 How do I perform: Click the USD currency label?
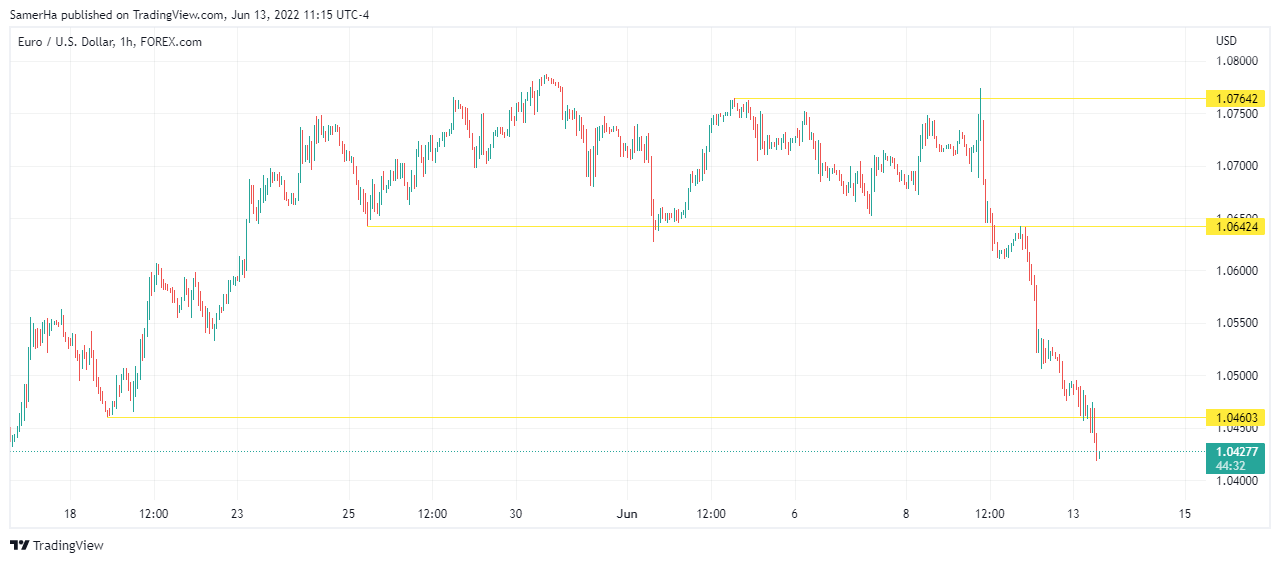coord(1226,41)
